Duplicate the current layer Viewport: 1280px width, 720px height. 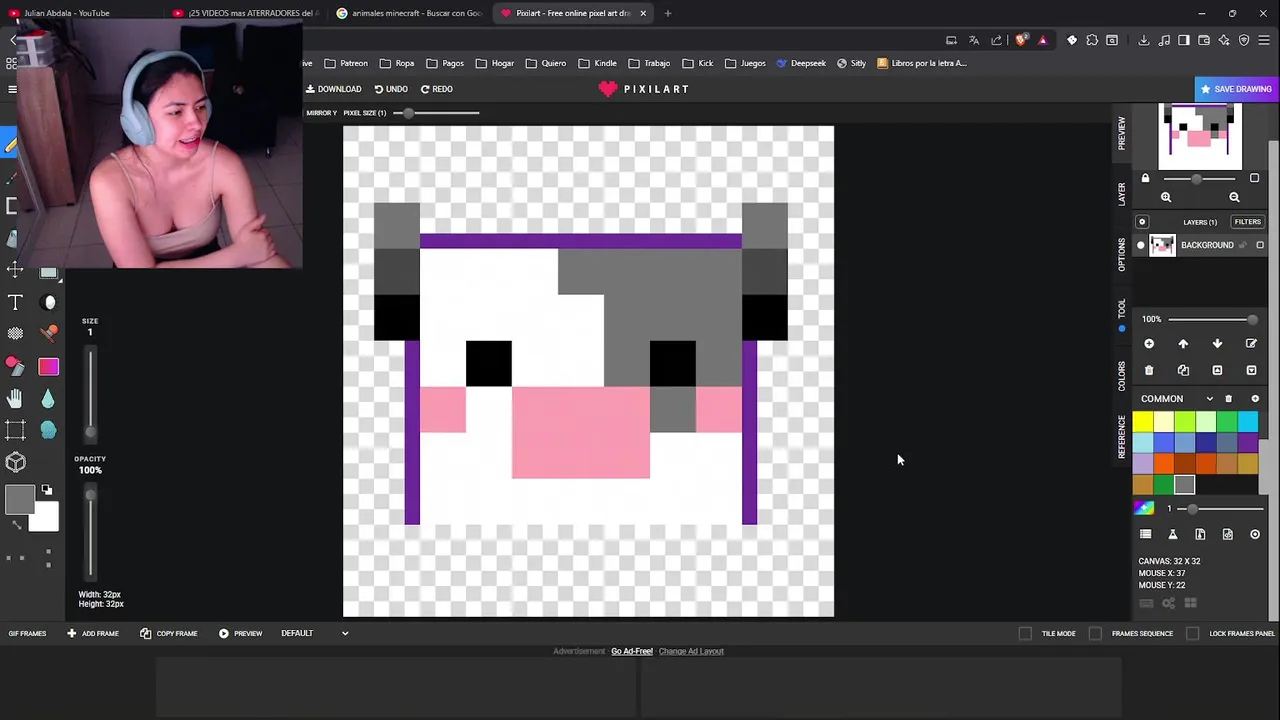[x=1183, y=371]
